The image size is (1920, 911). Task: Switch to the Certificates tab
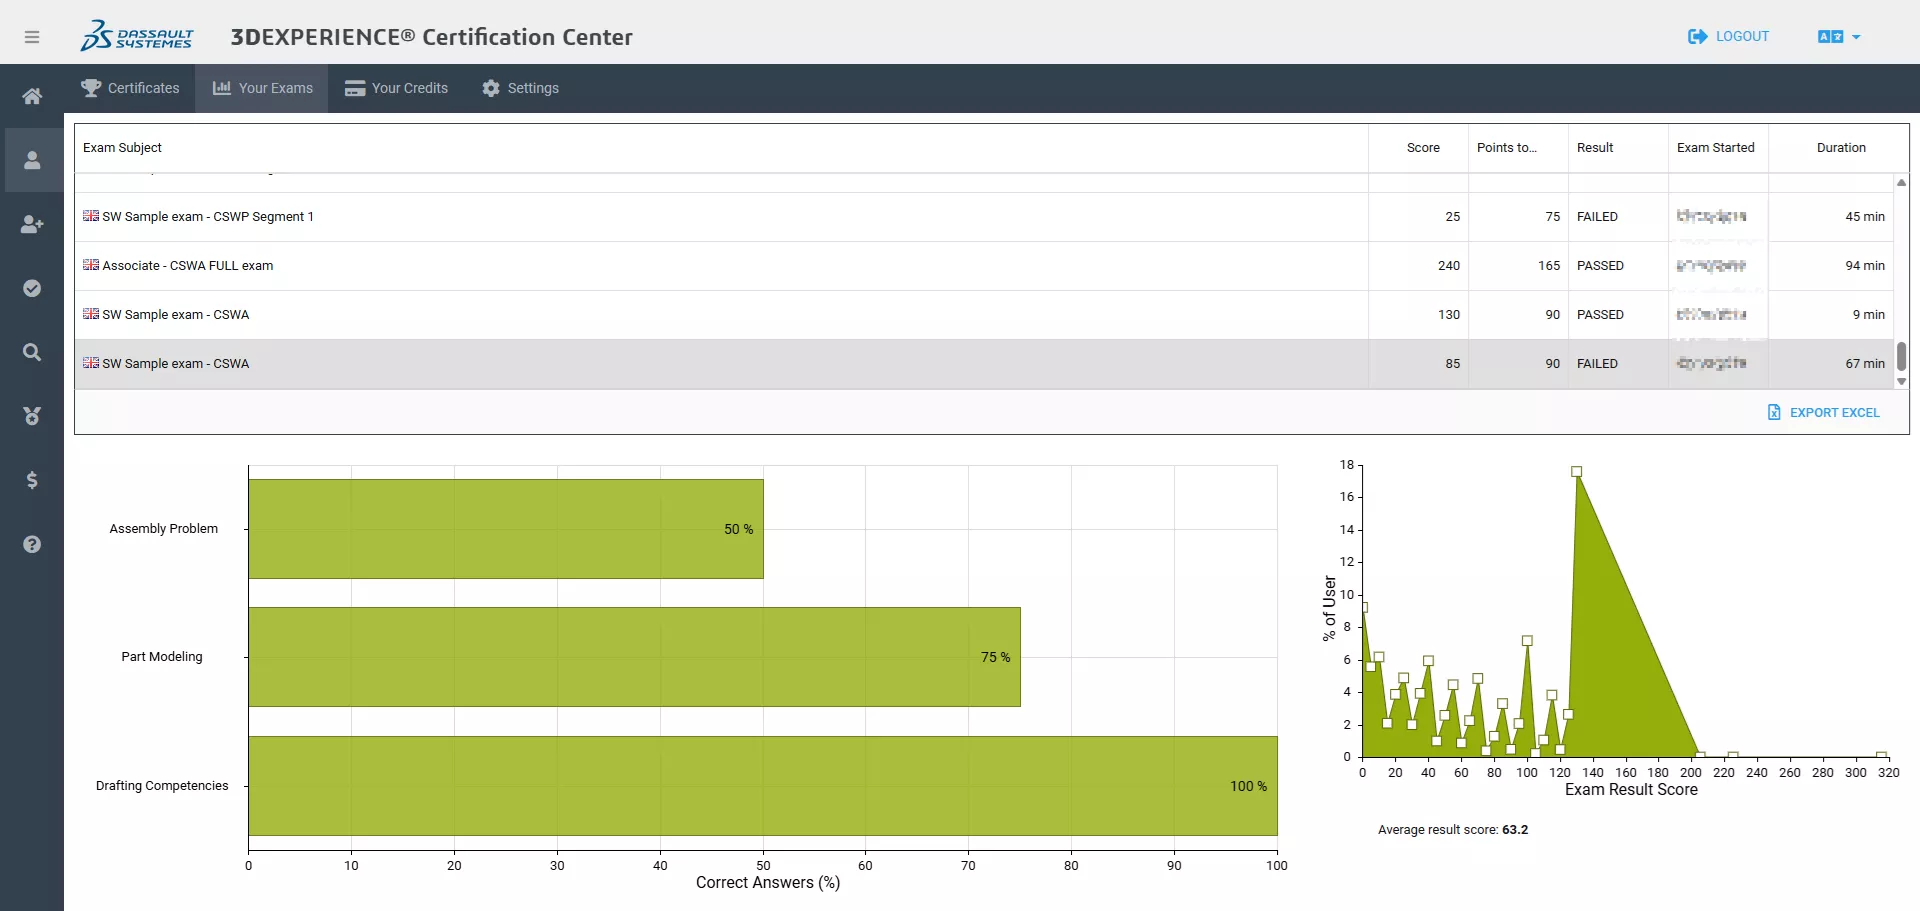pos(130,88)
